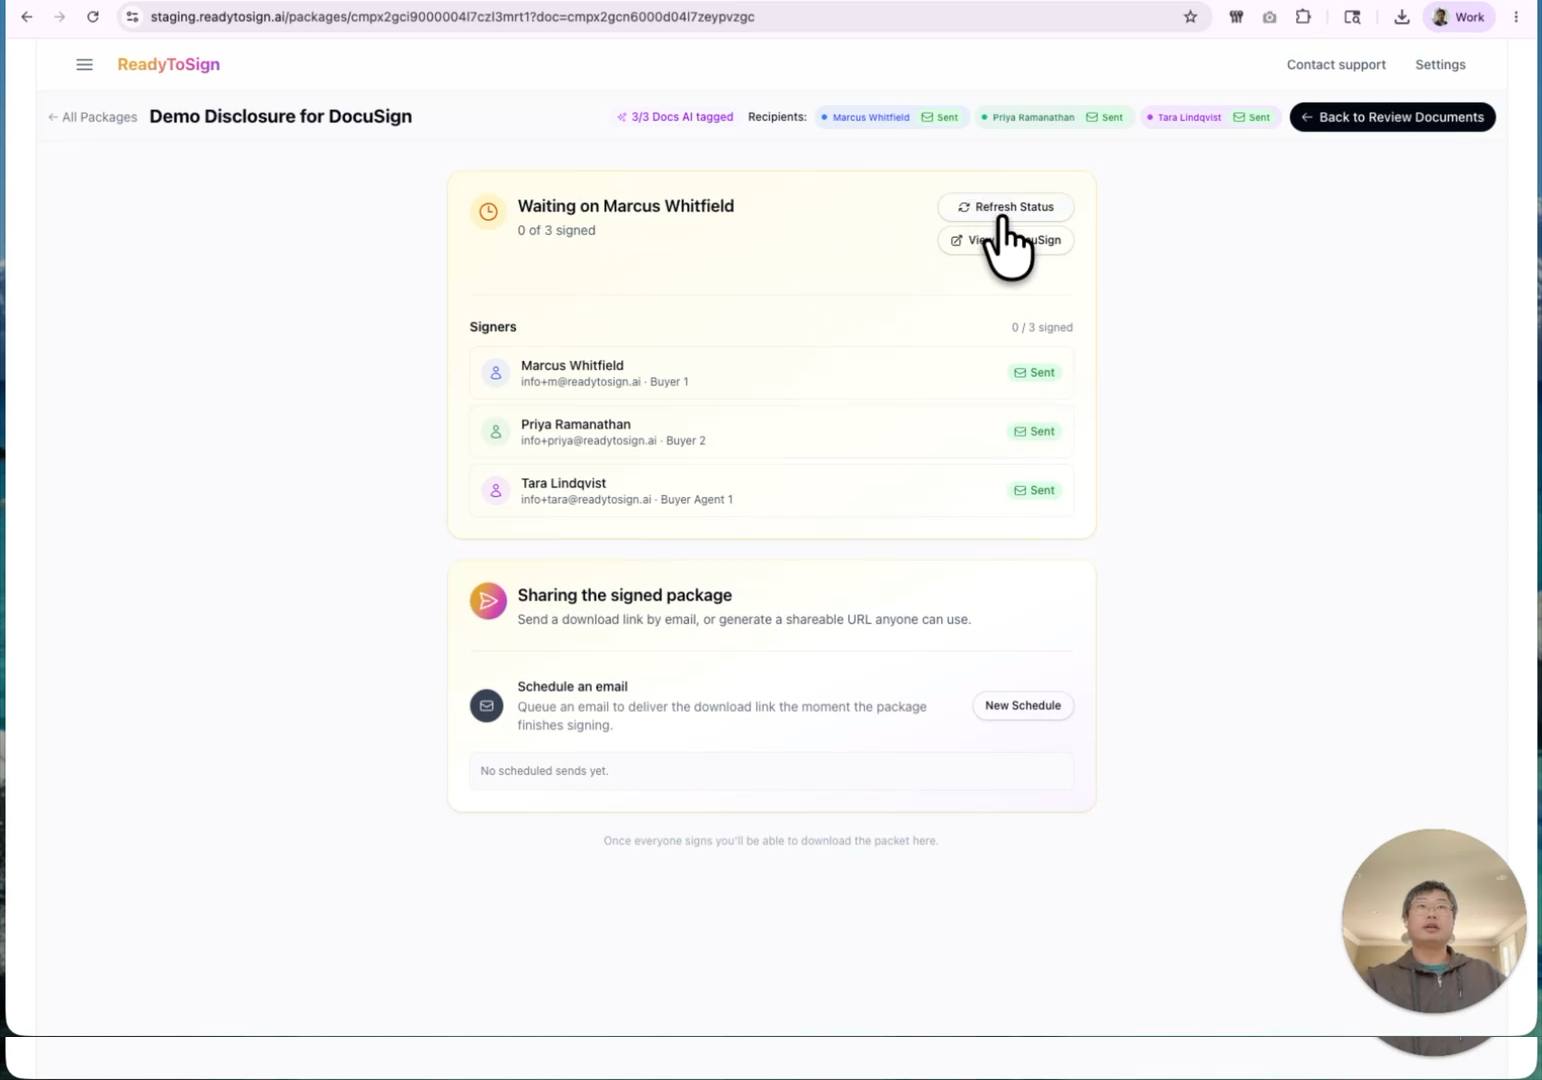Click Sent badge in Priya Ramanathan row
The image size is (1542, 1080).
point(1034,432)
